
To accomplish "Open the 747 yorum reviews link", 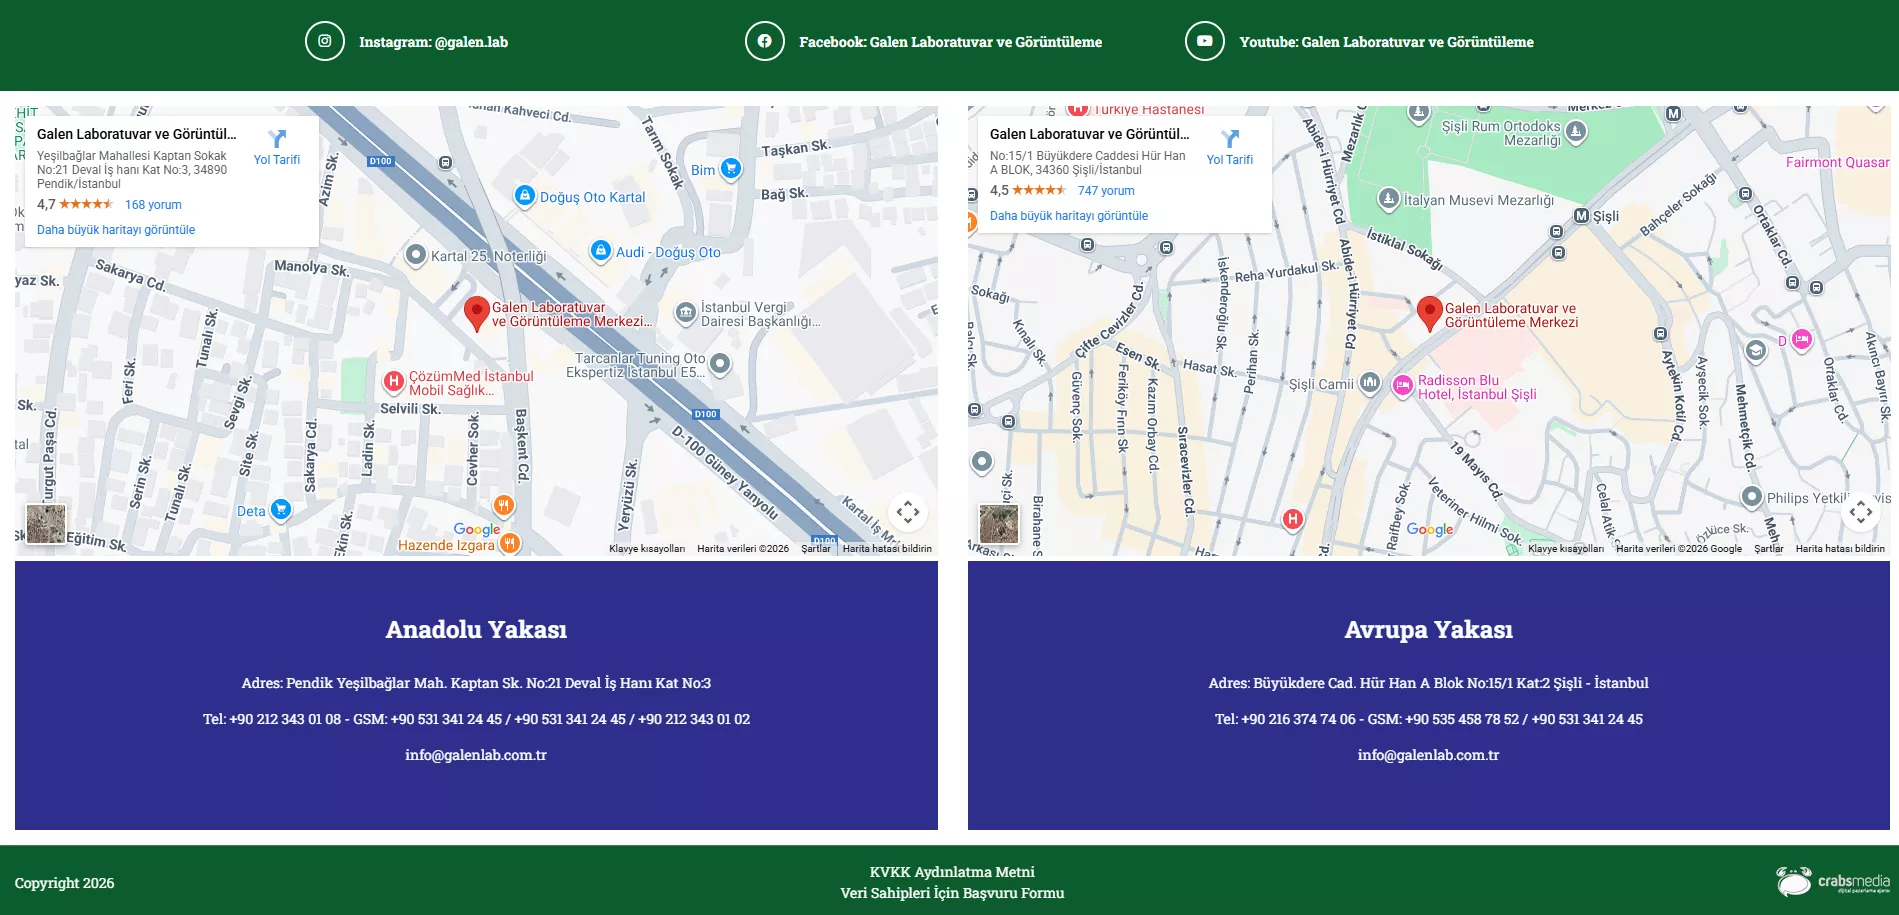I will (1106, 191).
